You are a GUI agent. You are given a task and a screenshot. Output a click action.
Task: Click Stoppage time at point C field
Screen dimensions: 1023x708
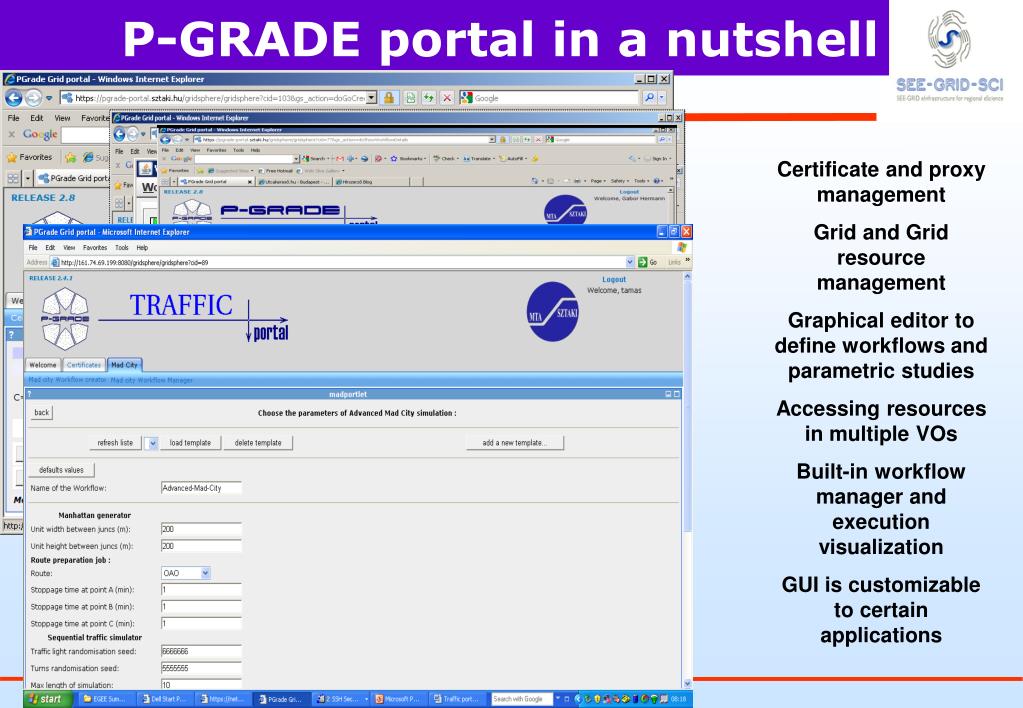coord(201,624)
